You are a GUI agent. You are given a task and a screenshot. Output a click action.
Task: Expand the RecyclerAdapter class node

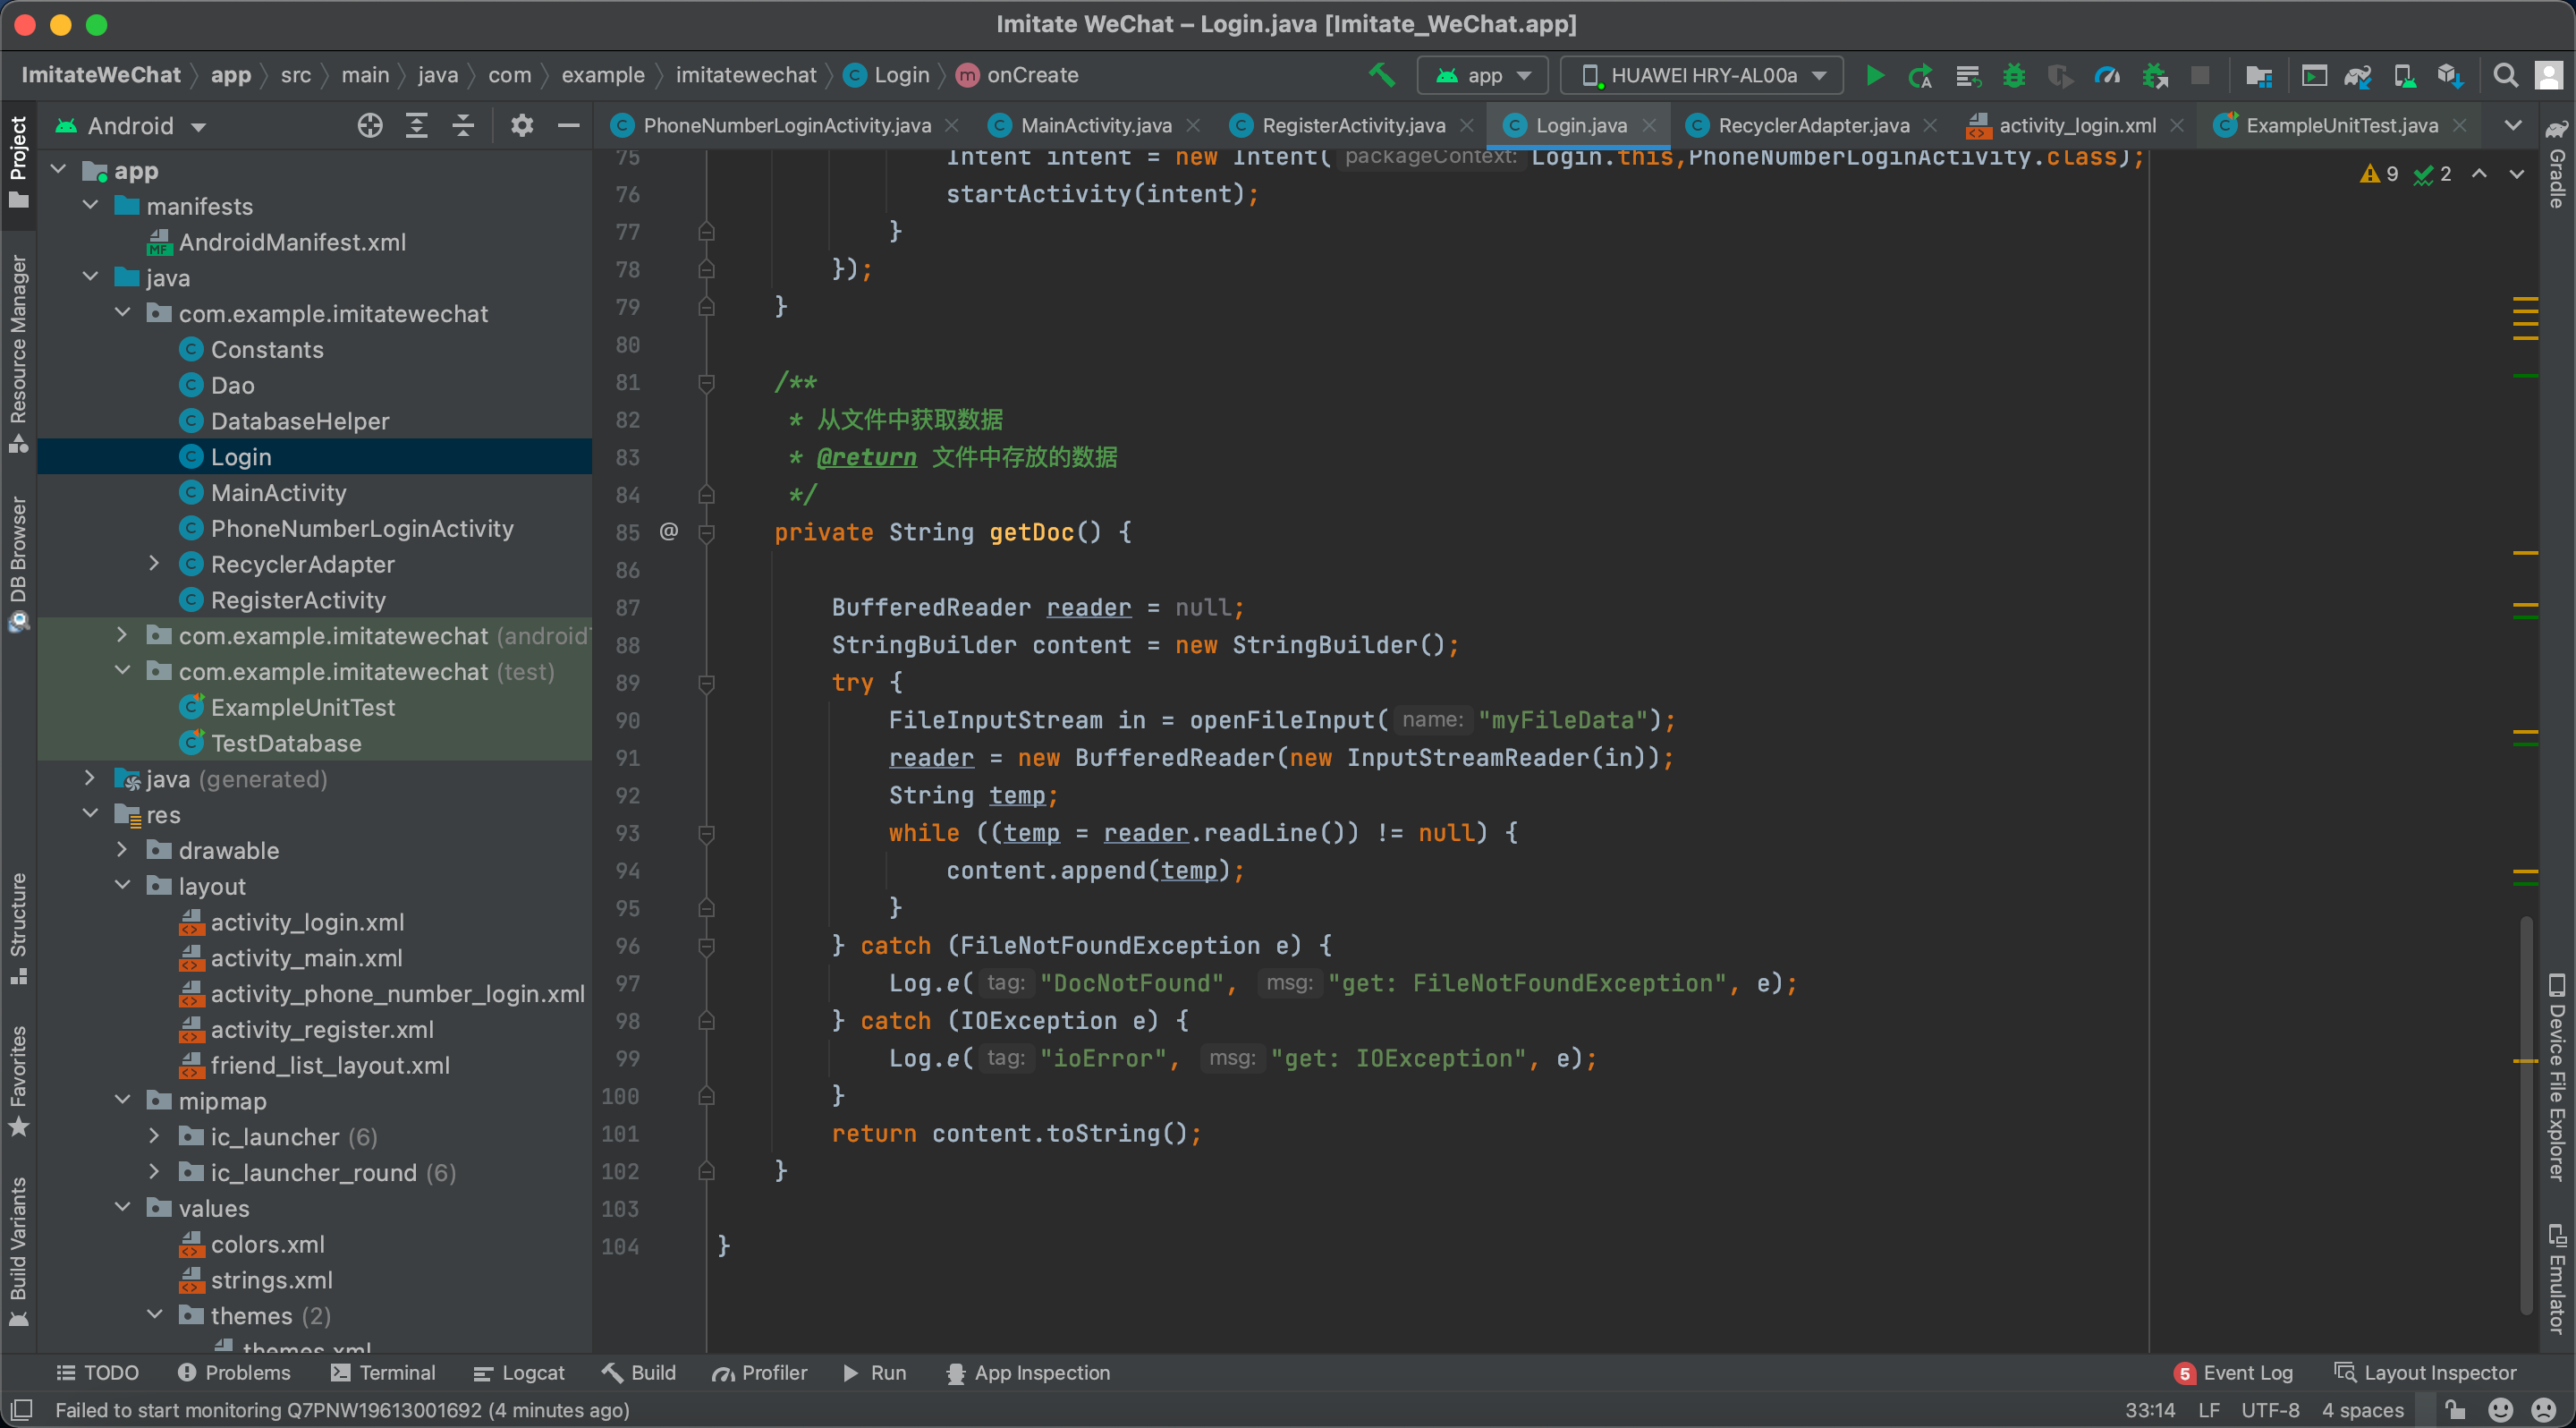click(x=153, y=564)
